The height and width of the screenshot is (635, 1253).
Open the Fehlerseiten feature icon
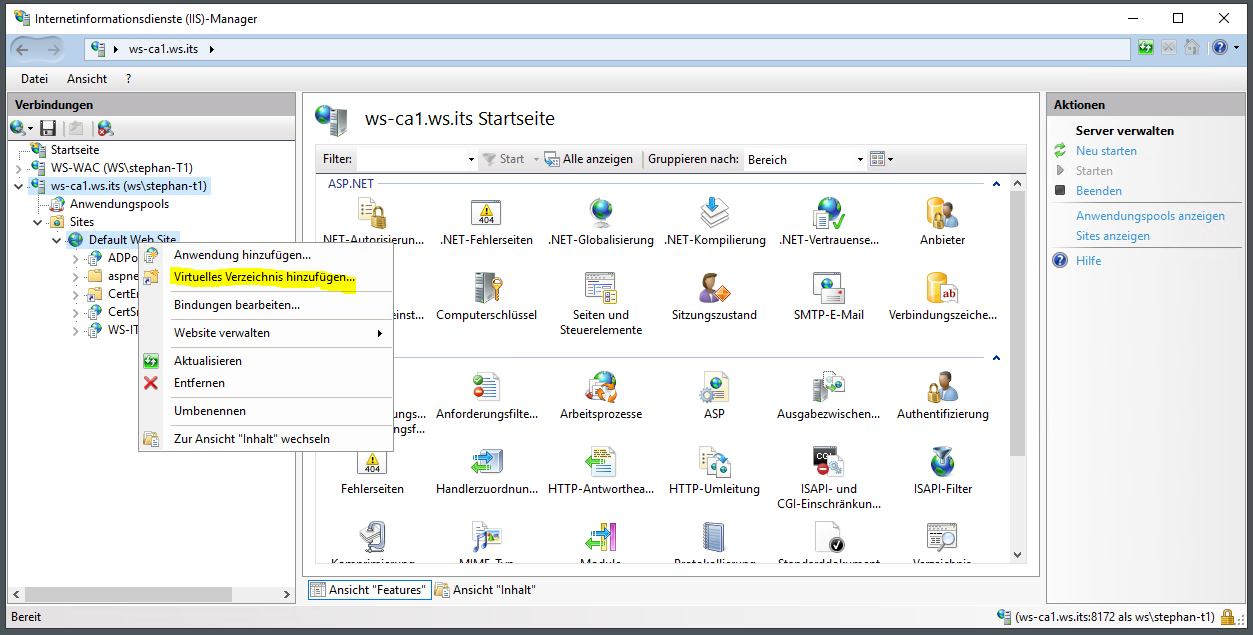pyautogui.click(x=372, y=462)
